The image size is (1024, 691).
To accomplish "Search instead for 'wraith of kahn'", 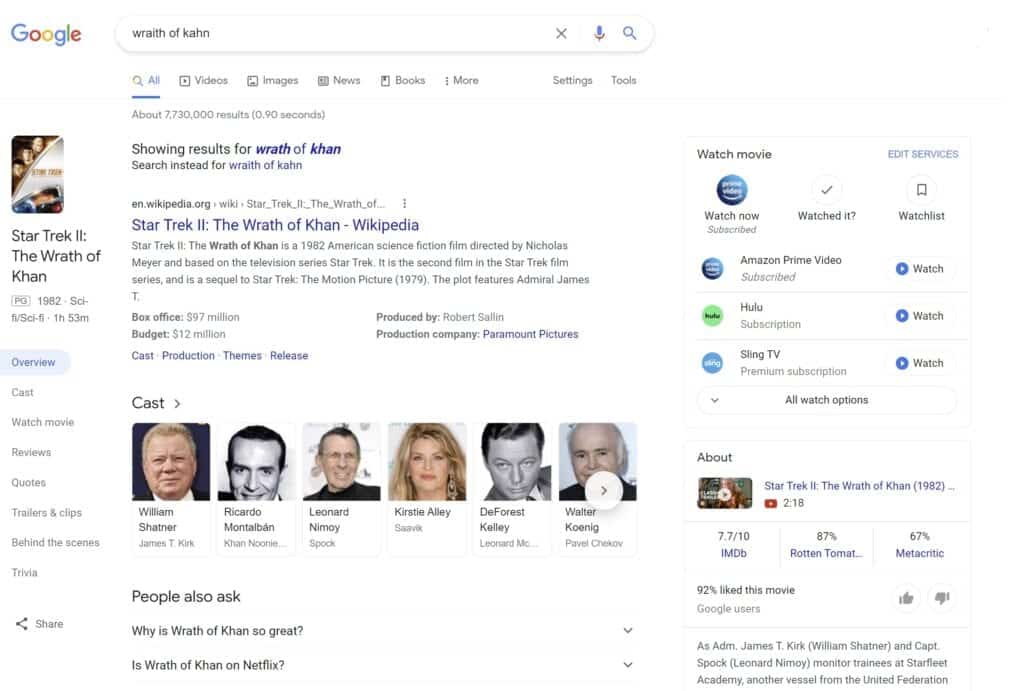I will tap(265, 165).
